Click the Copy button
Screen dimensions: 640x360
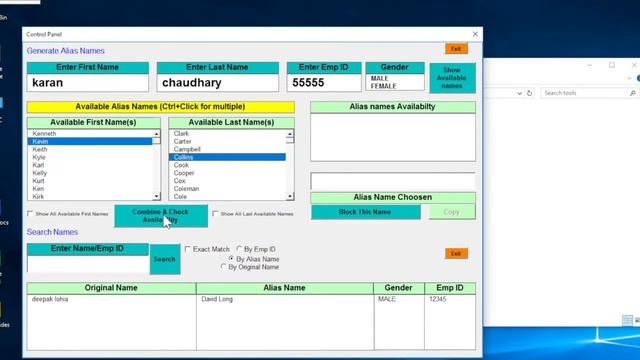(452, 212)
